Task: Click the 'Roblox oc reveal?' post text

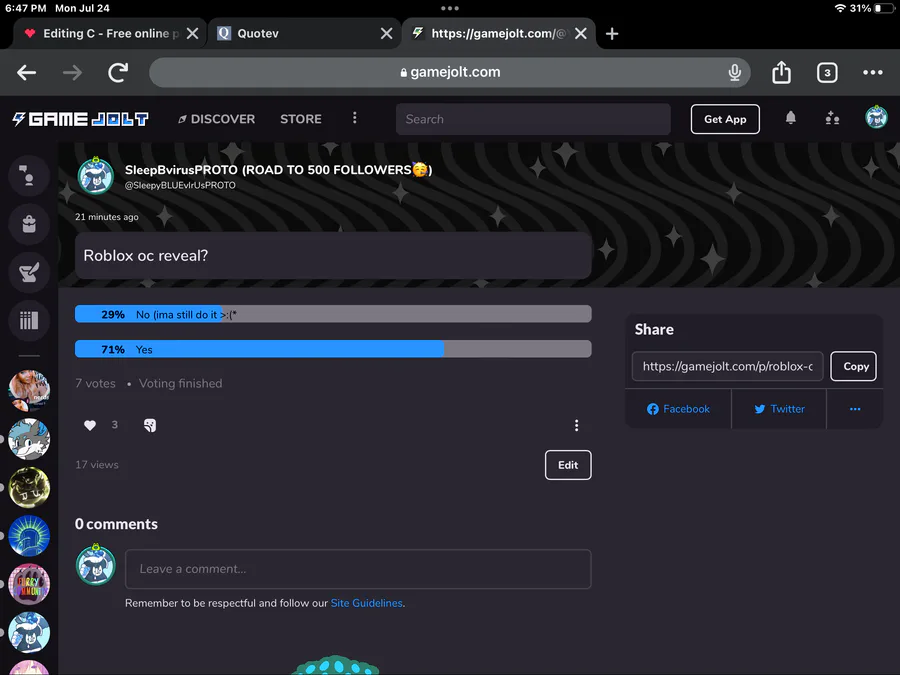Action: [x=146, y=255]
